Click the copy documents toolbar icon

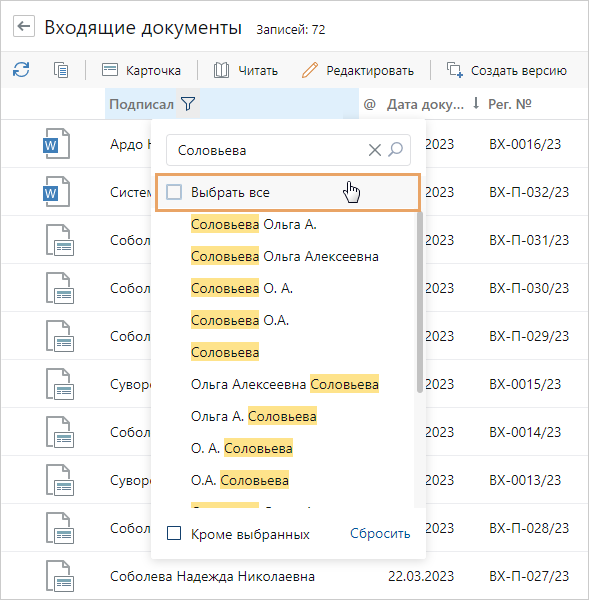[x=61, y=70]
